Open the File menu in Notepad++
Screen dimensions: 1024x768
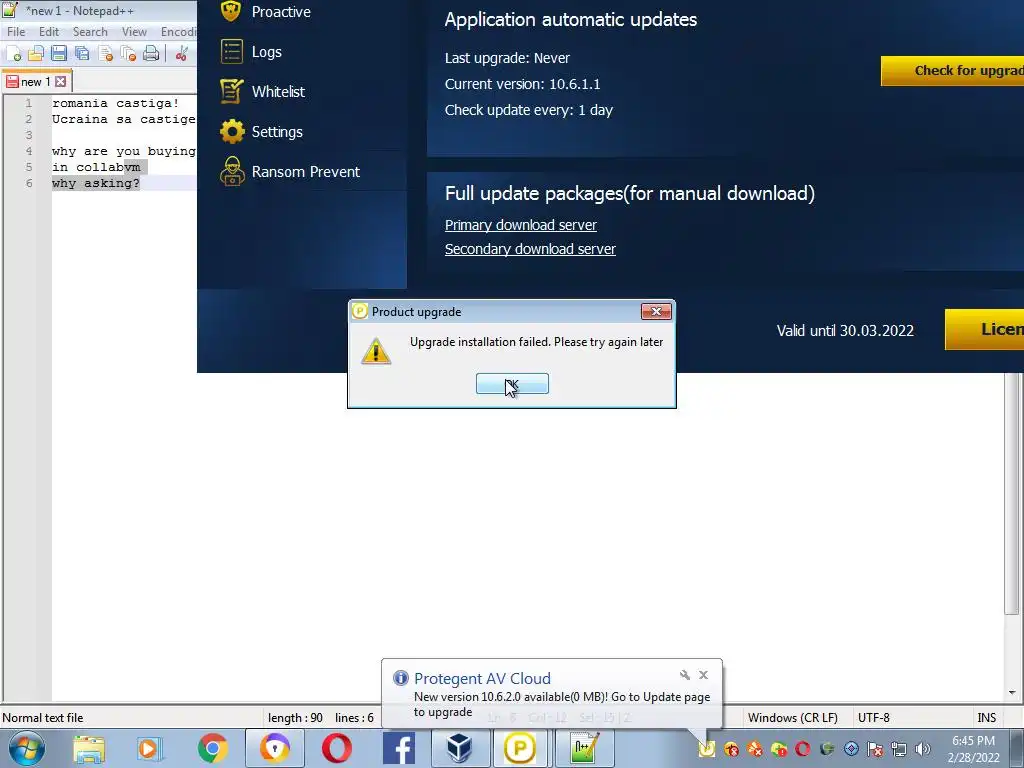(x=16, y=31)
